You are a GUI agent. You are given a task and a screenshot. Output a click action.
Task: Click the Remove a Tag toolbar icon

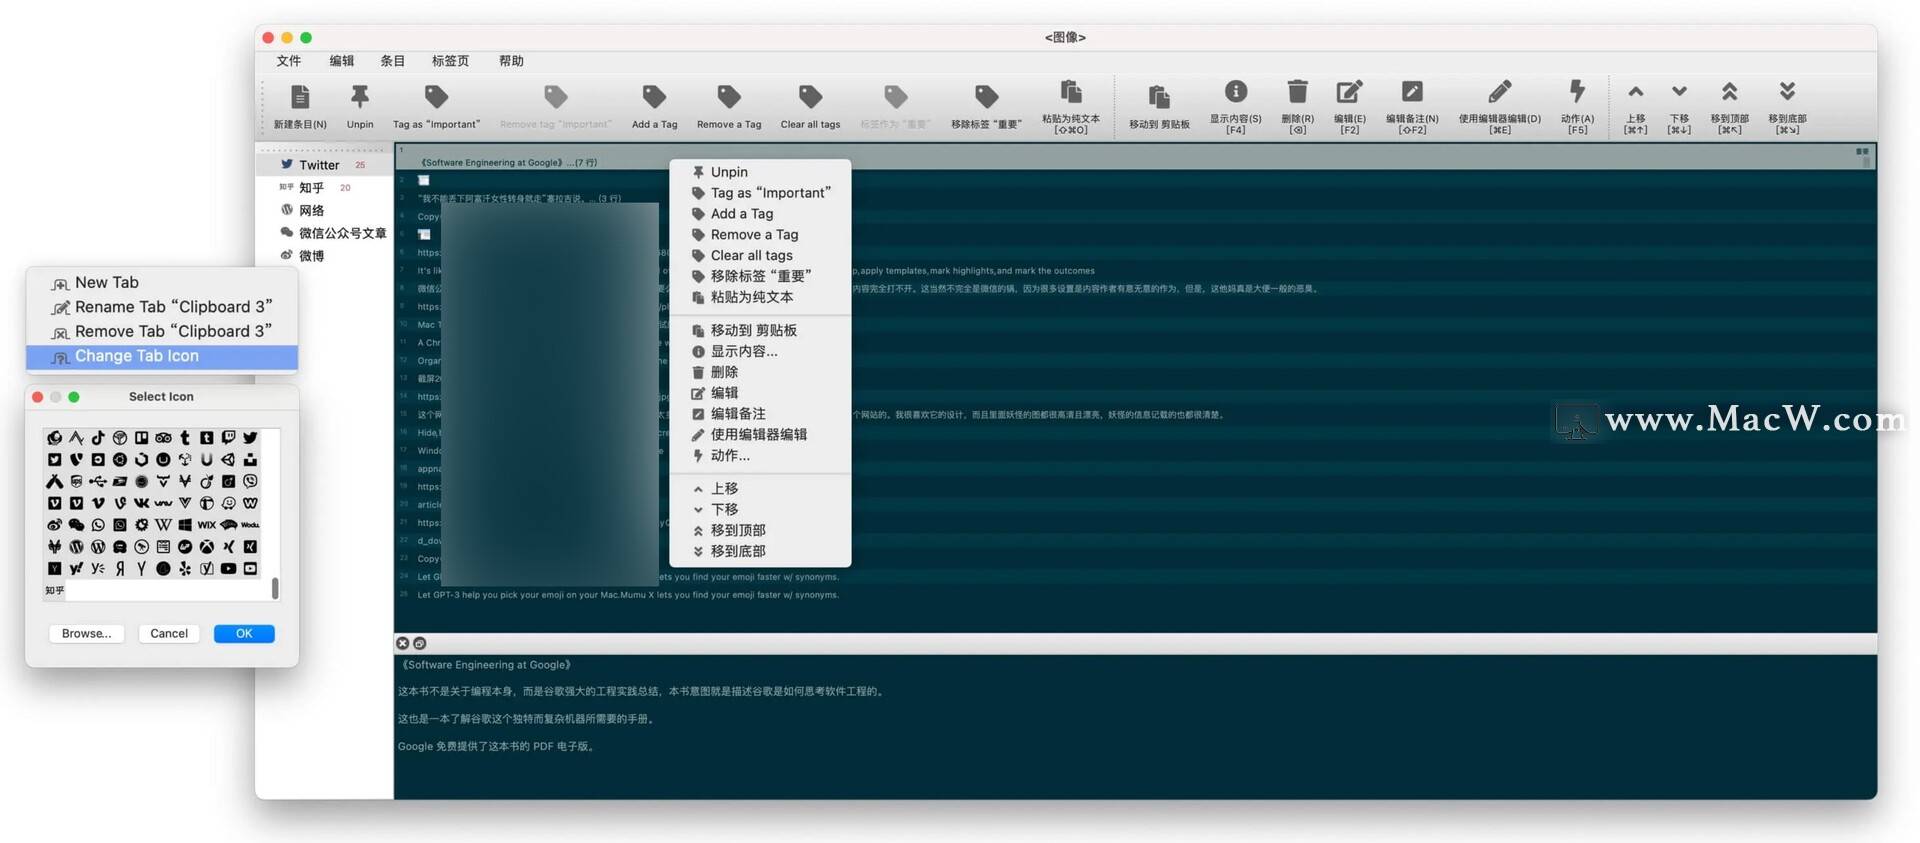point(729,97)
